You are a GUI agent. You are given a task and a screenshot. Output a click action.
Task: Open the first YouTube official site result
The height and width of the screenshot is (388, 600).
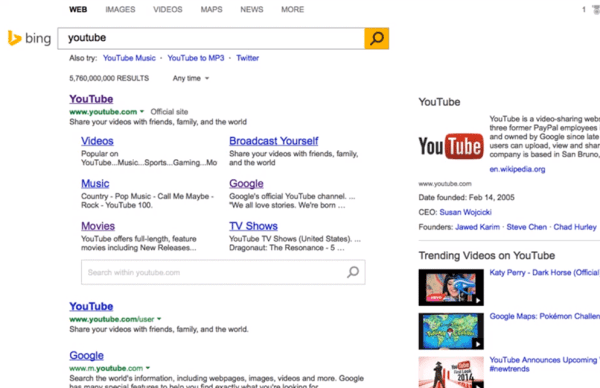[91, 99]
